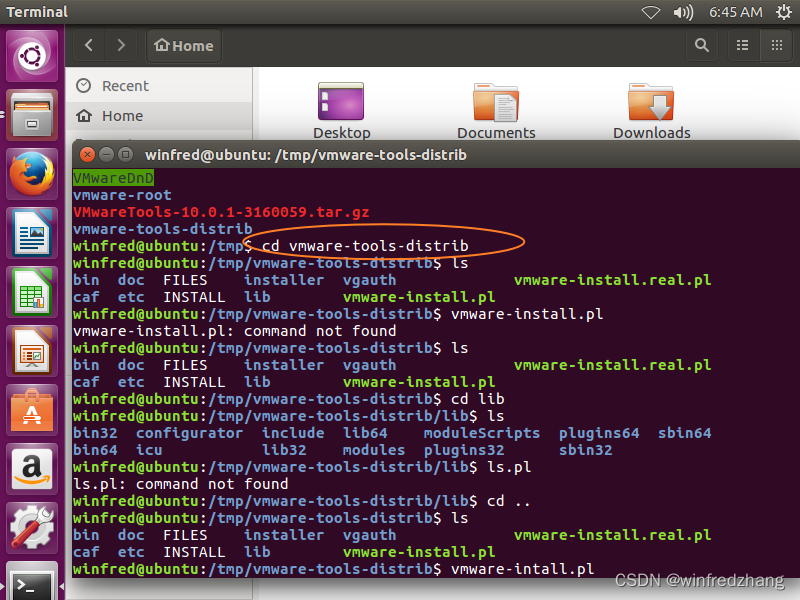Select the Downloads folder in Files
Image resolution: width=800 pixels, height=600 pixels.
[652, 110]
